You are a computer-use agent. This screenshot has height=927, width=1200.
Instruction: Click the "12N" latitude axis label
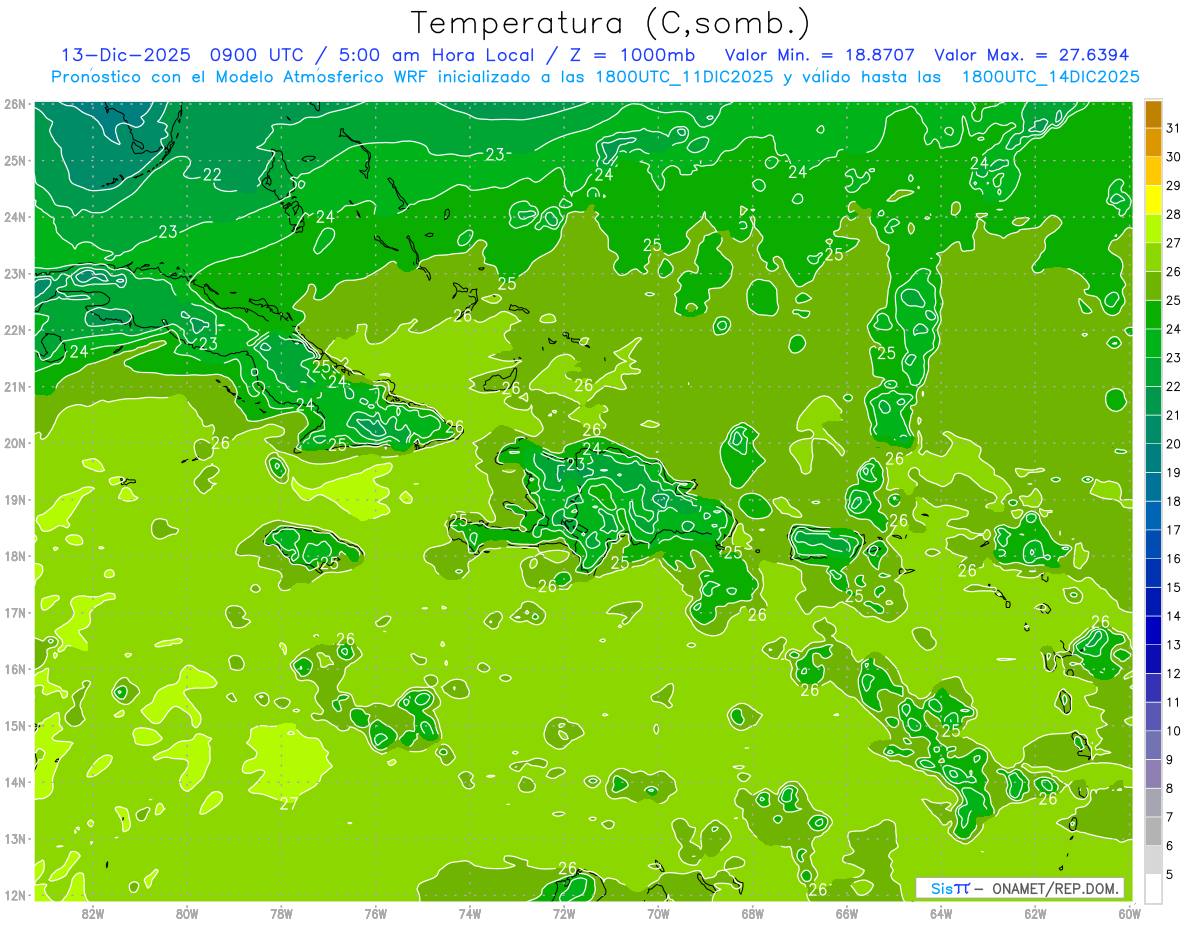click(15, 895)
